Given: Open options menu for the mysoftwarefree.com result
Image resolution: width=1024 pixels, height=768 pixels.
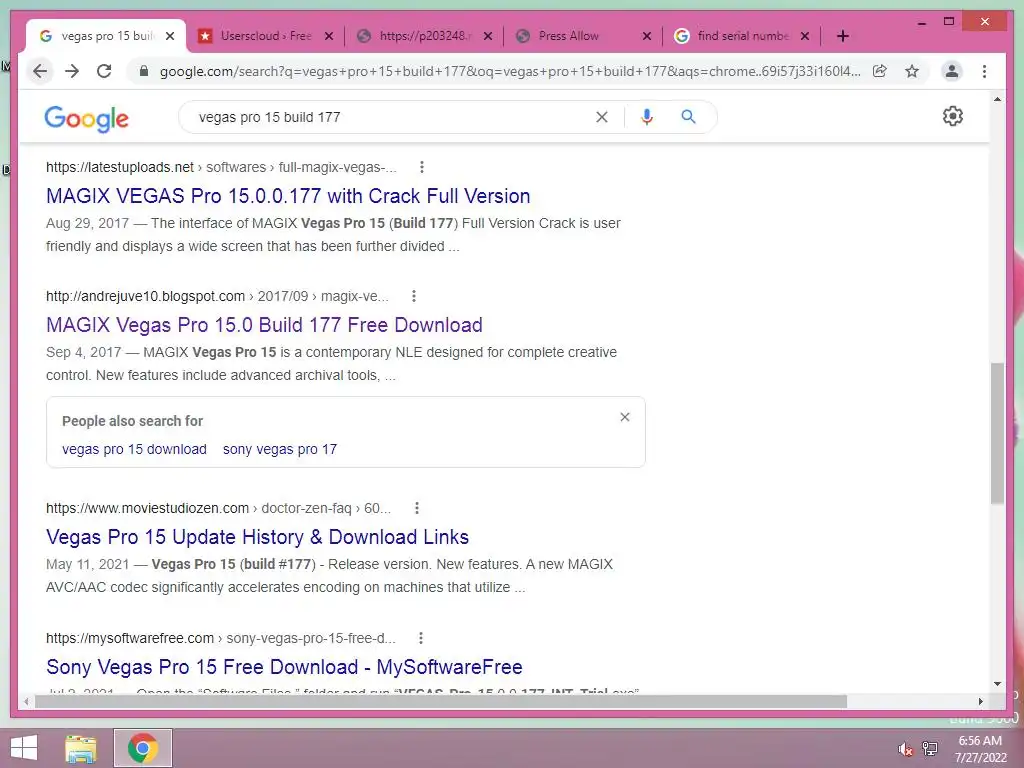Looking at the screenshot, I should click(x=421, y=638).
